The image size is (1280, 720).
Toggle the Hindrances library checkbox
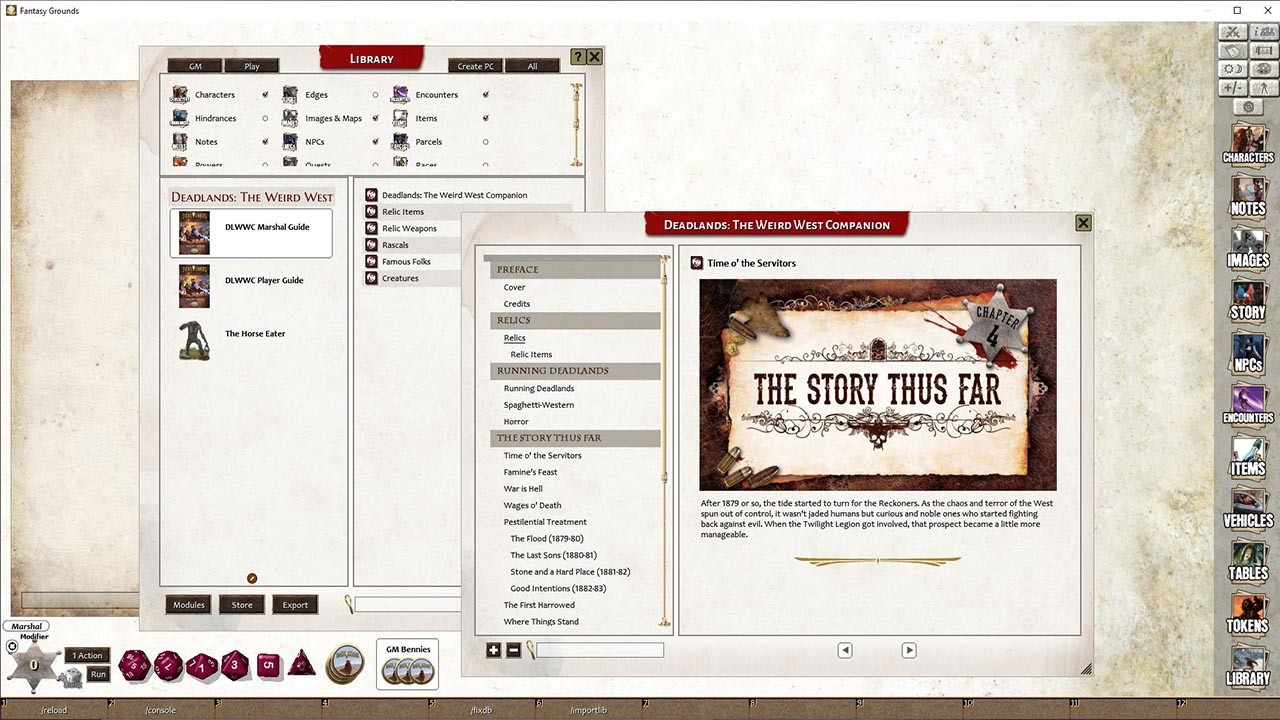click(265, 118)
